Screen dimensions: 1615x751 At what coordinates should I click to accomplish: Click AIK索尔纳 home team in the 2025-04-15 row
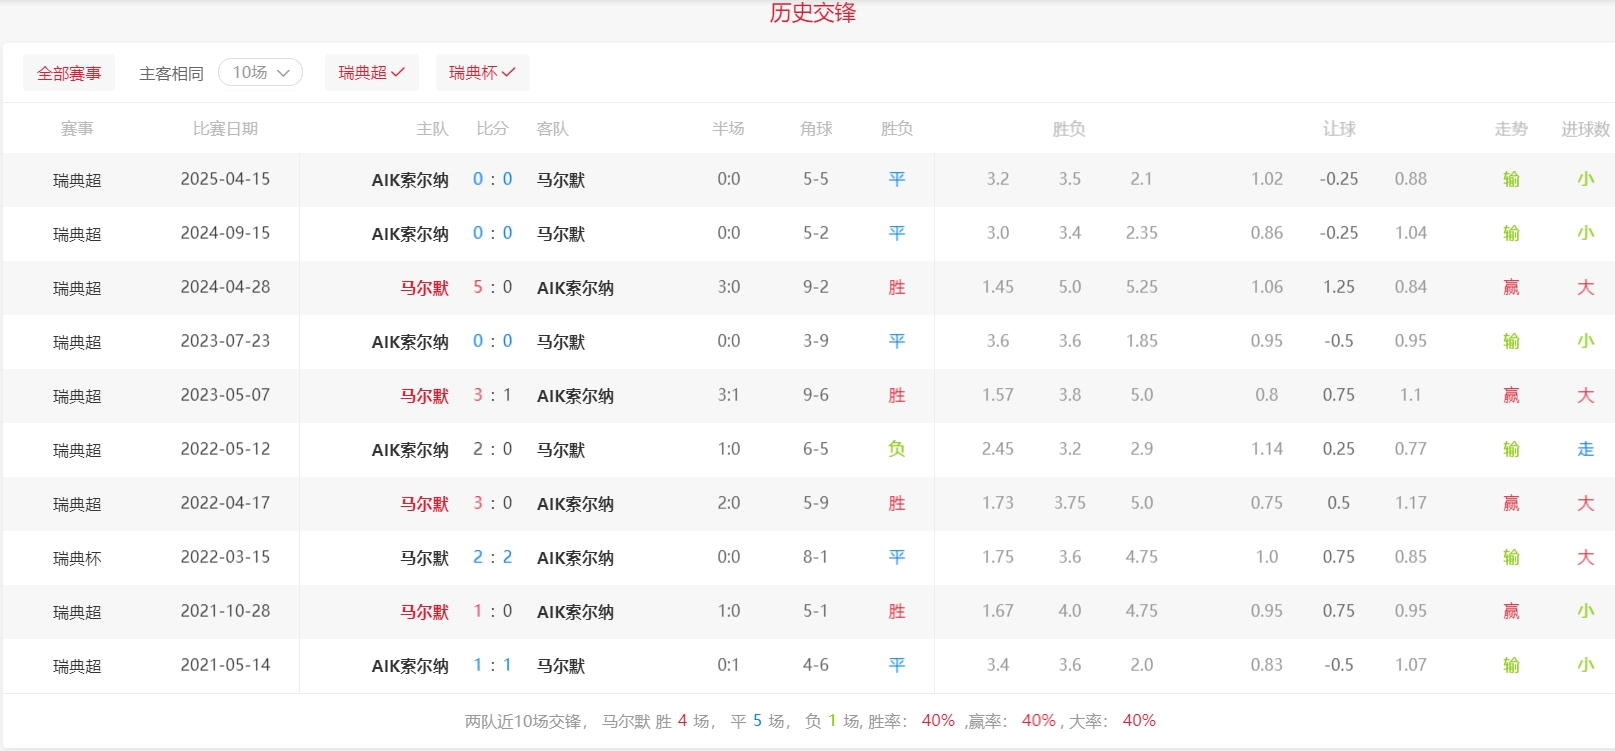click(x=410, y=180)
